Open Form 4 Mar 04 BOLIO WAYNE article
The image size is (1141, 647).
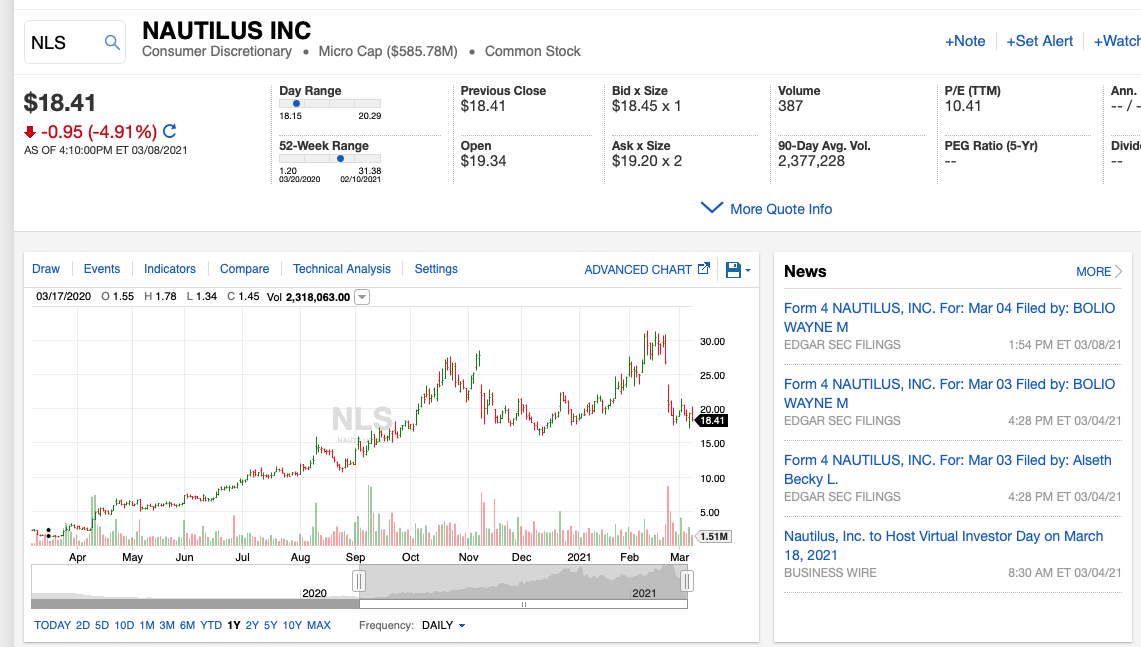pos(949,317)
